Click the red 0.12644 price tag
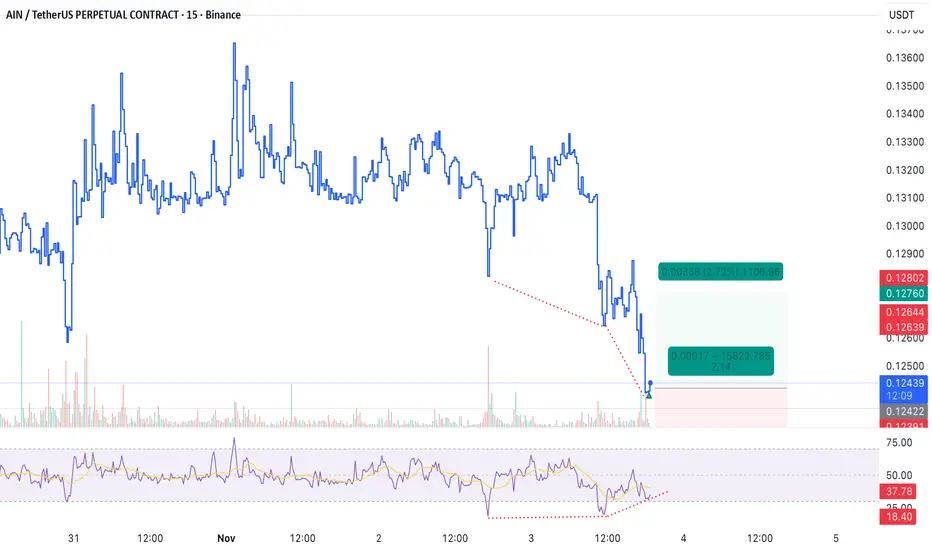This screenshot has height=550, width=932. [x=903, y=312]
